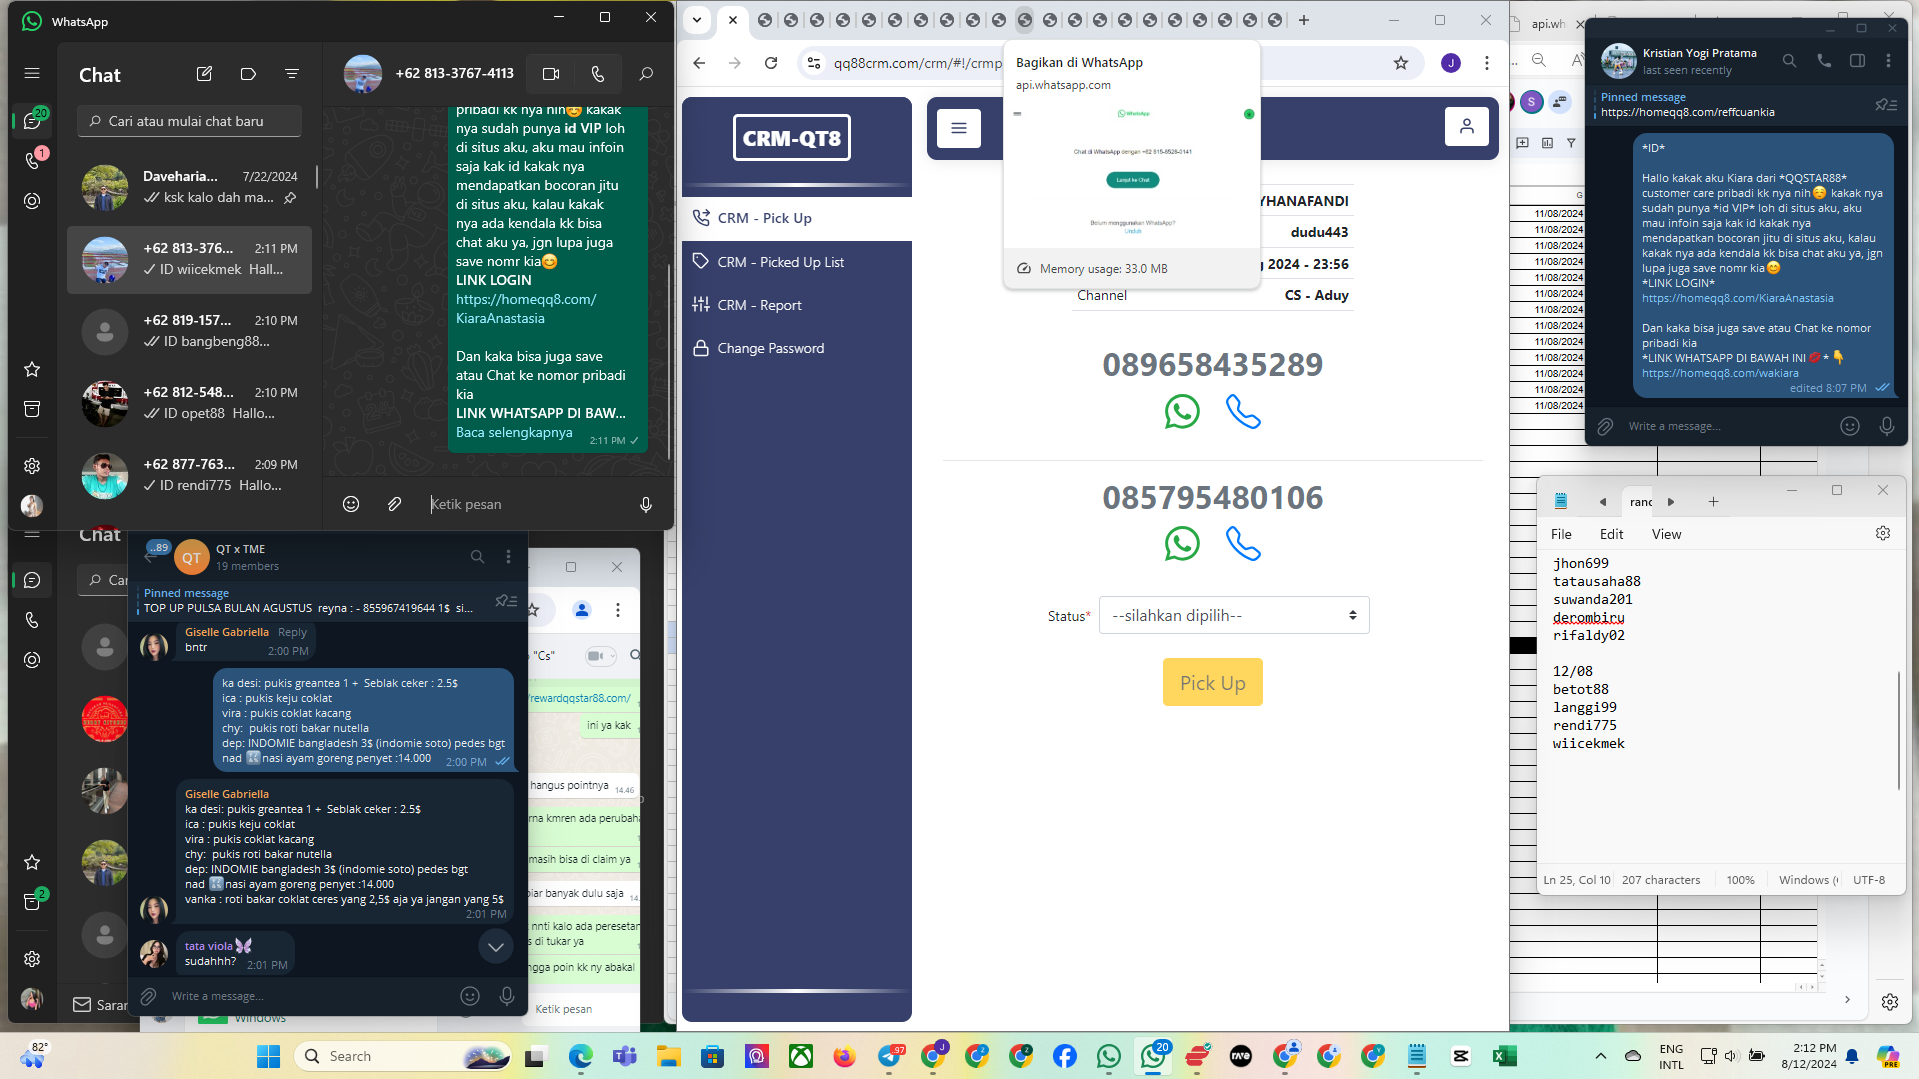1919x1079 pixels.
Task: Open the Status section in the WhatsApp sidebar
Action: [32, 201]
